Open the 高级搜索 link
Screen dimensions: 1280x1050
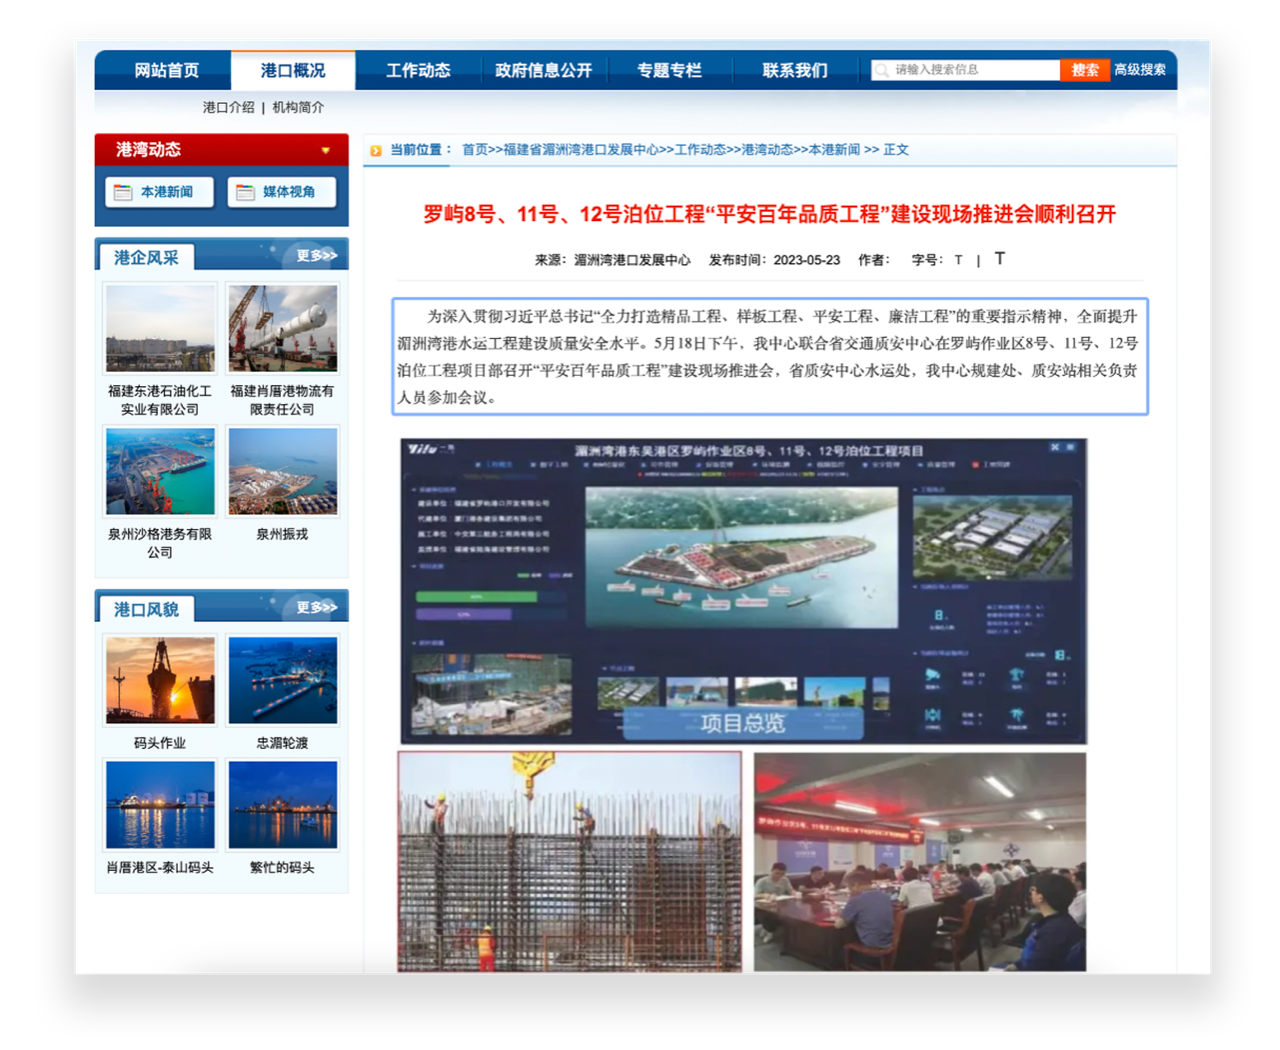(x=1140, y=70)
